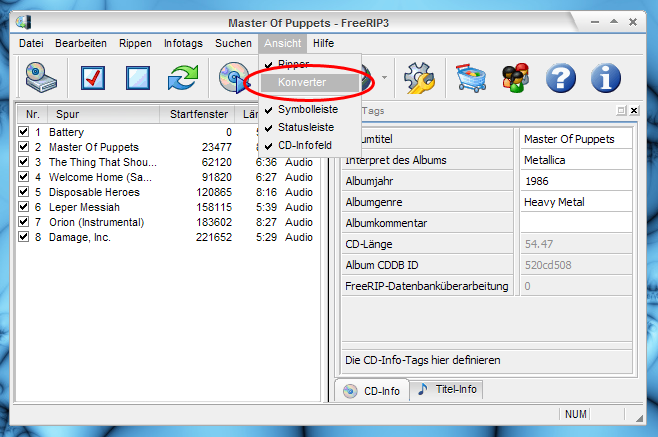The width and height of the screenshot is (658, 437).
Task: Edit album artist field Metallica
Action: point(576,160)
